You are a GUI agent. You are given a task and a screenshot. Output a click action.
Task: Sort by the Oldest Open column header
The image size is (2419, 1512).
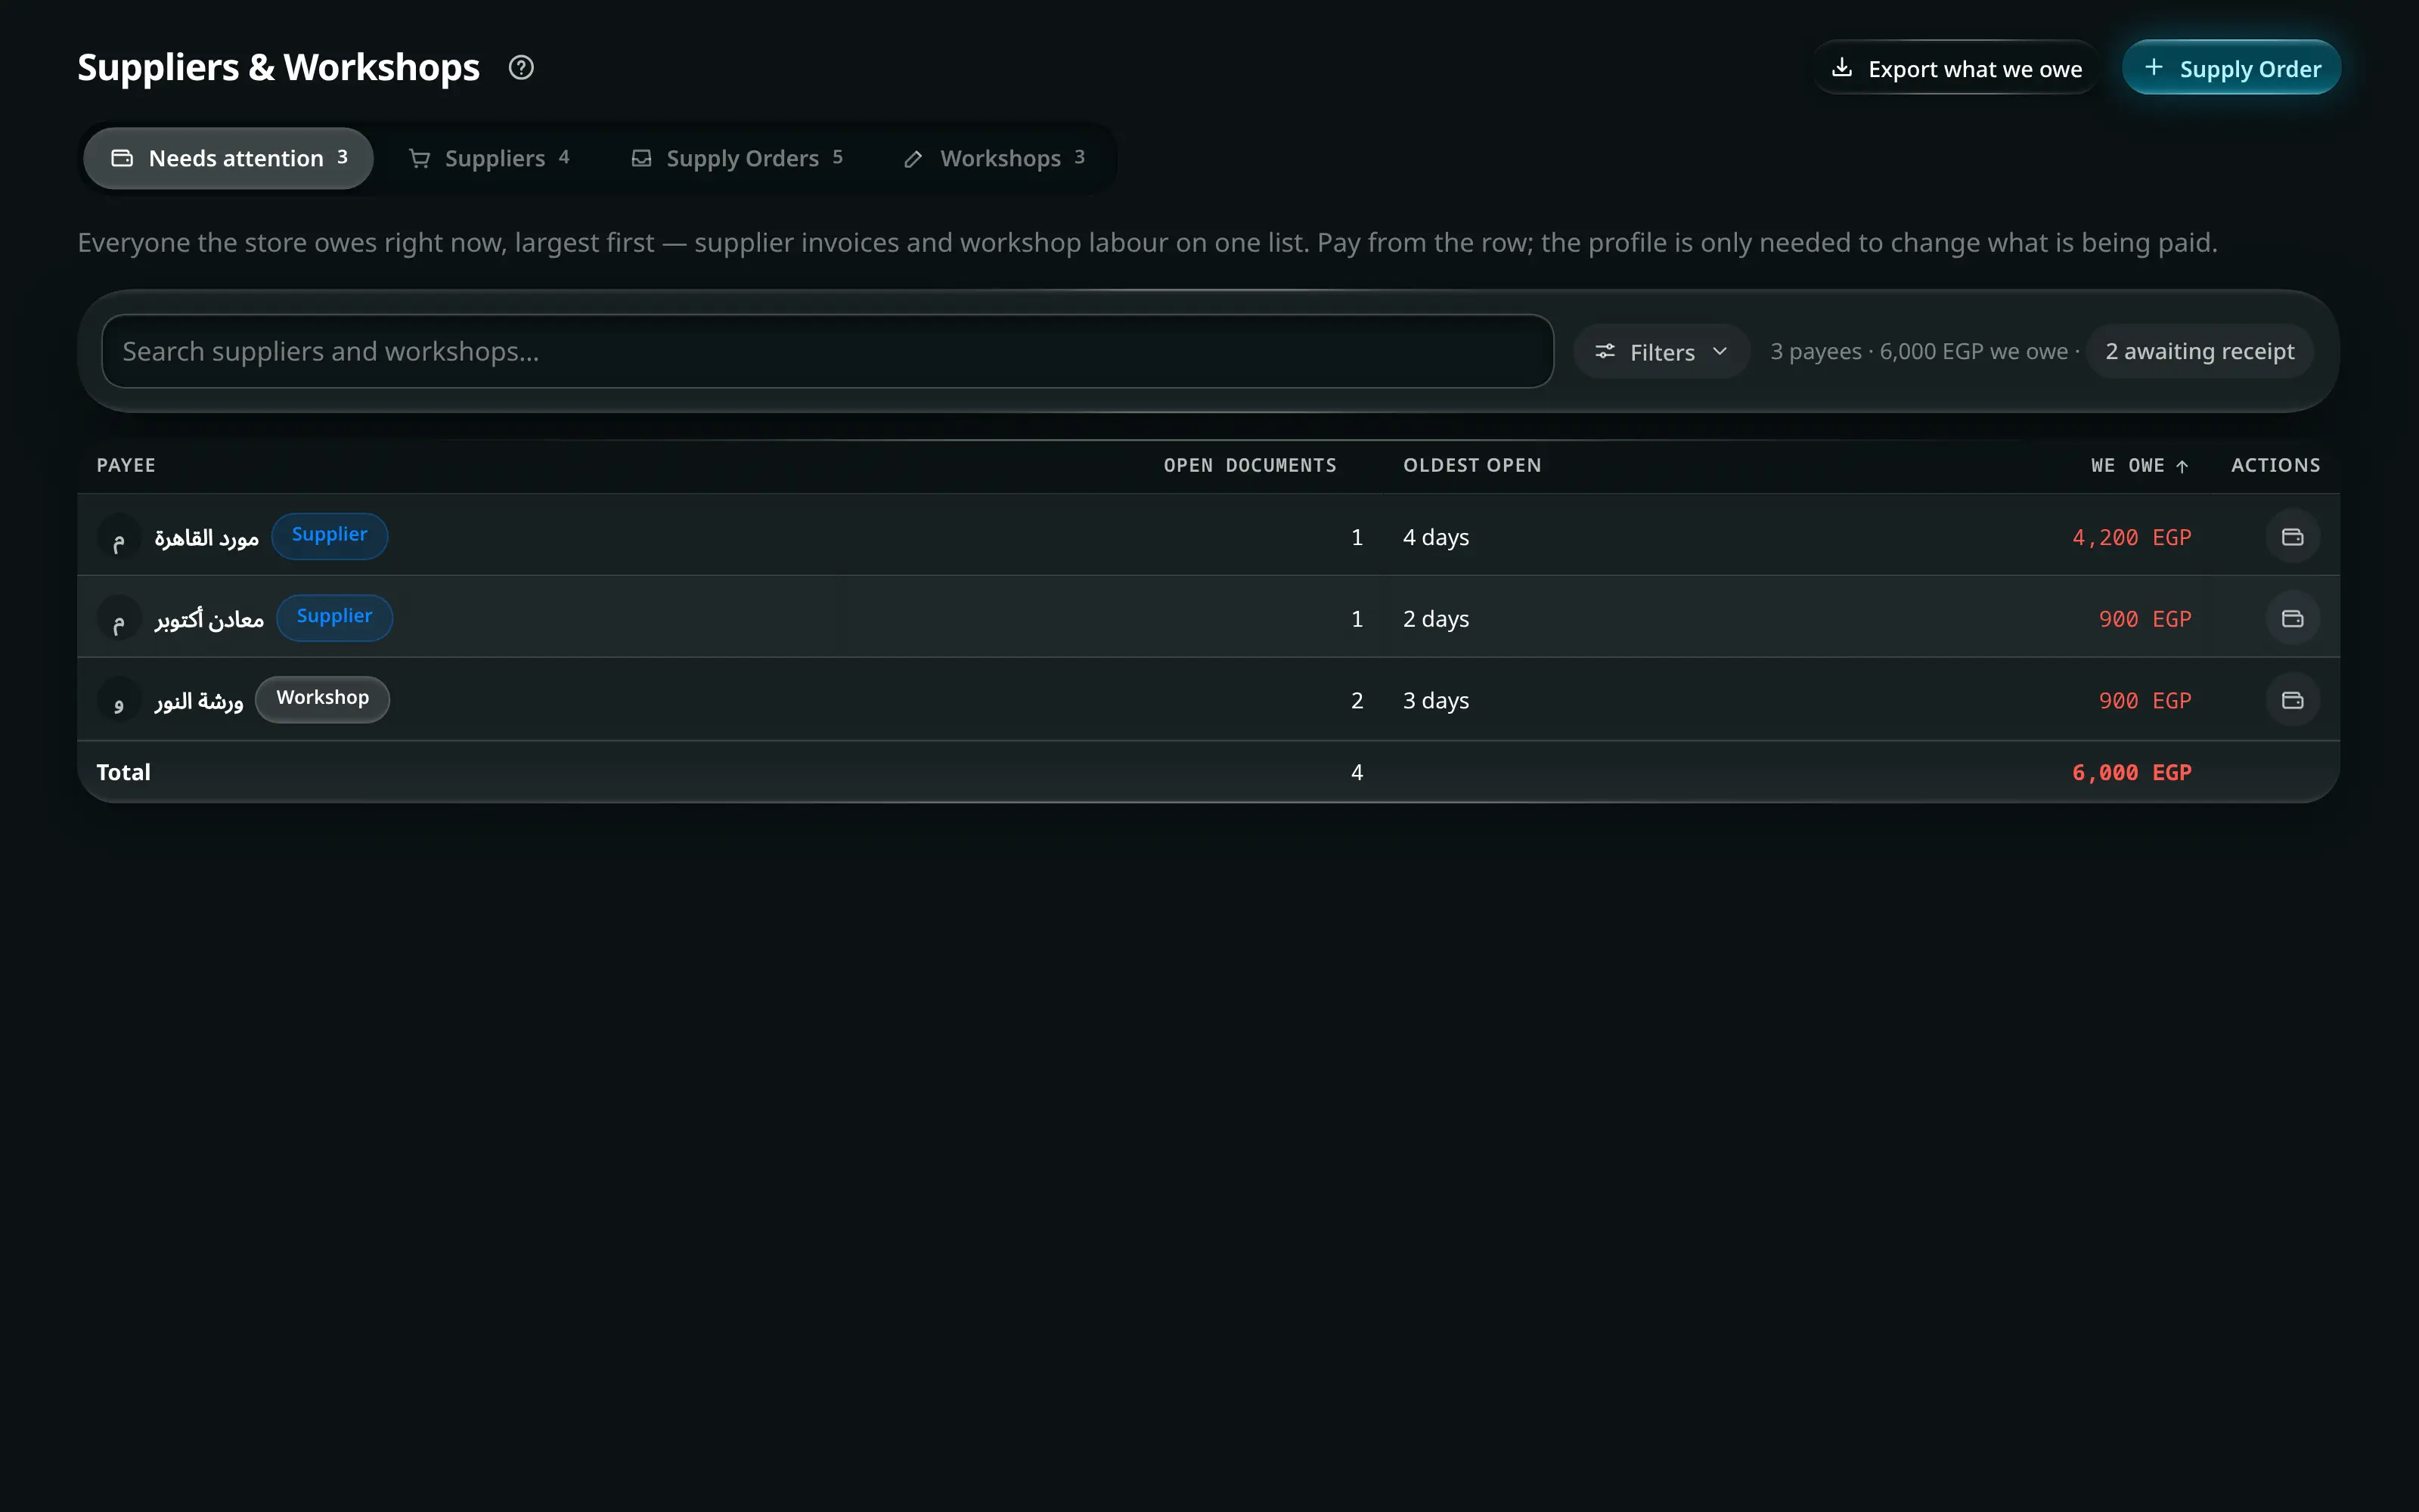click(x=1471, y=465)
